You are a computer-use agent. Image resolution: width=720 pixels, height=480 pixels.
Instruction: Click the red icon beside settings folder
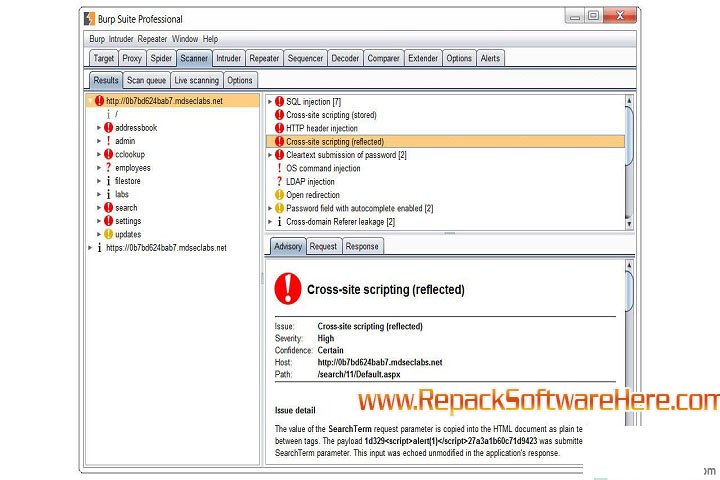click(x=108, y=221)
